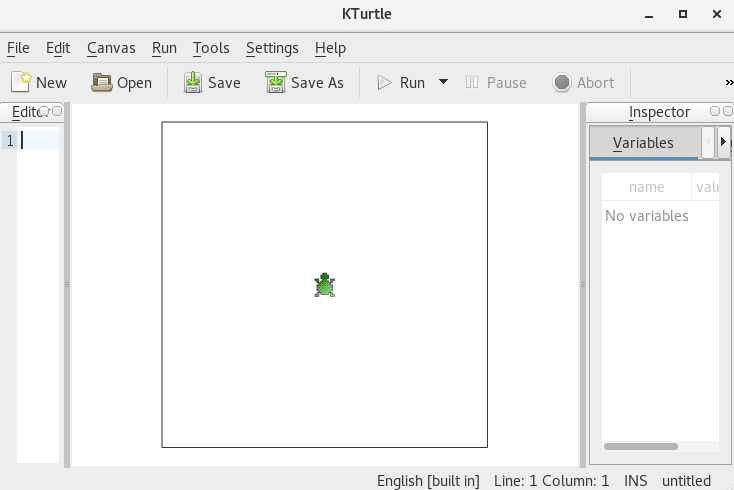Close the Inspector panel
The width and height of the screenshot is (734, 490).
pos(727,111)
